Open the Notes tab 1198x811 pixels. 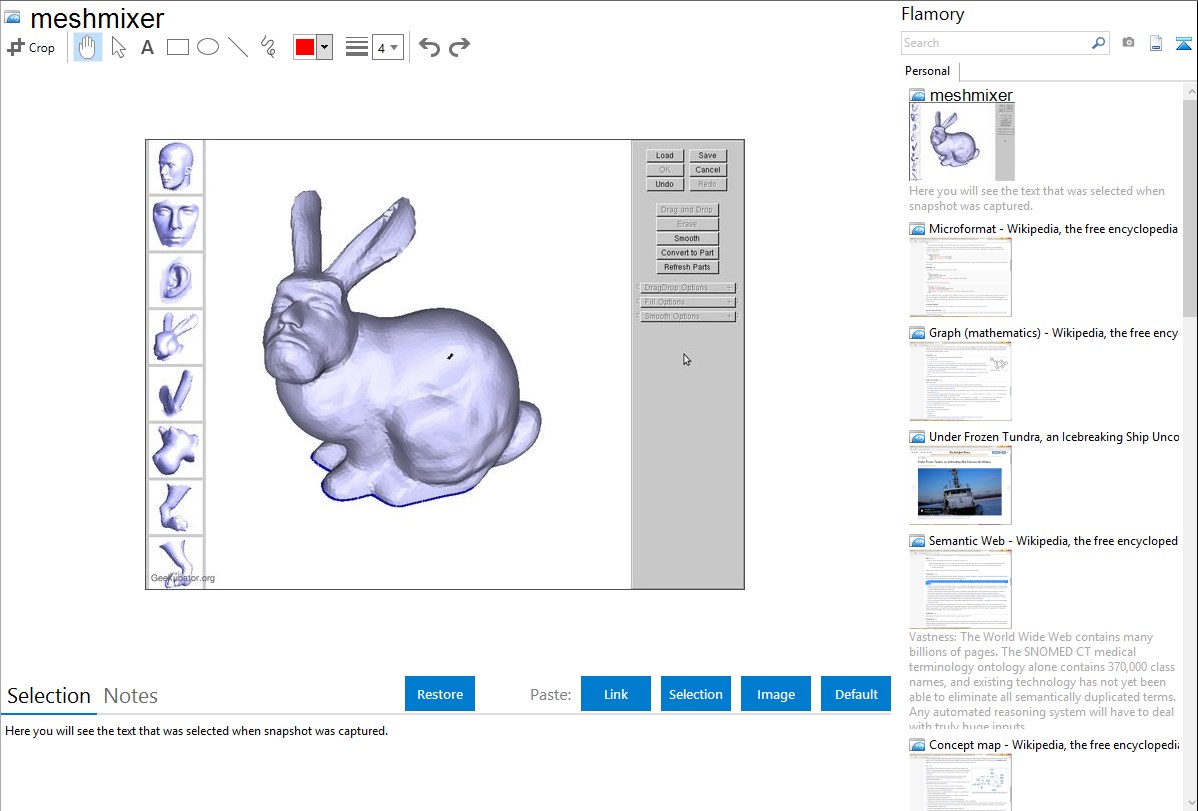tap(131, 696)
